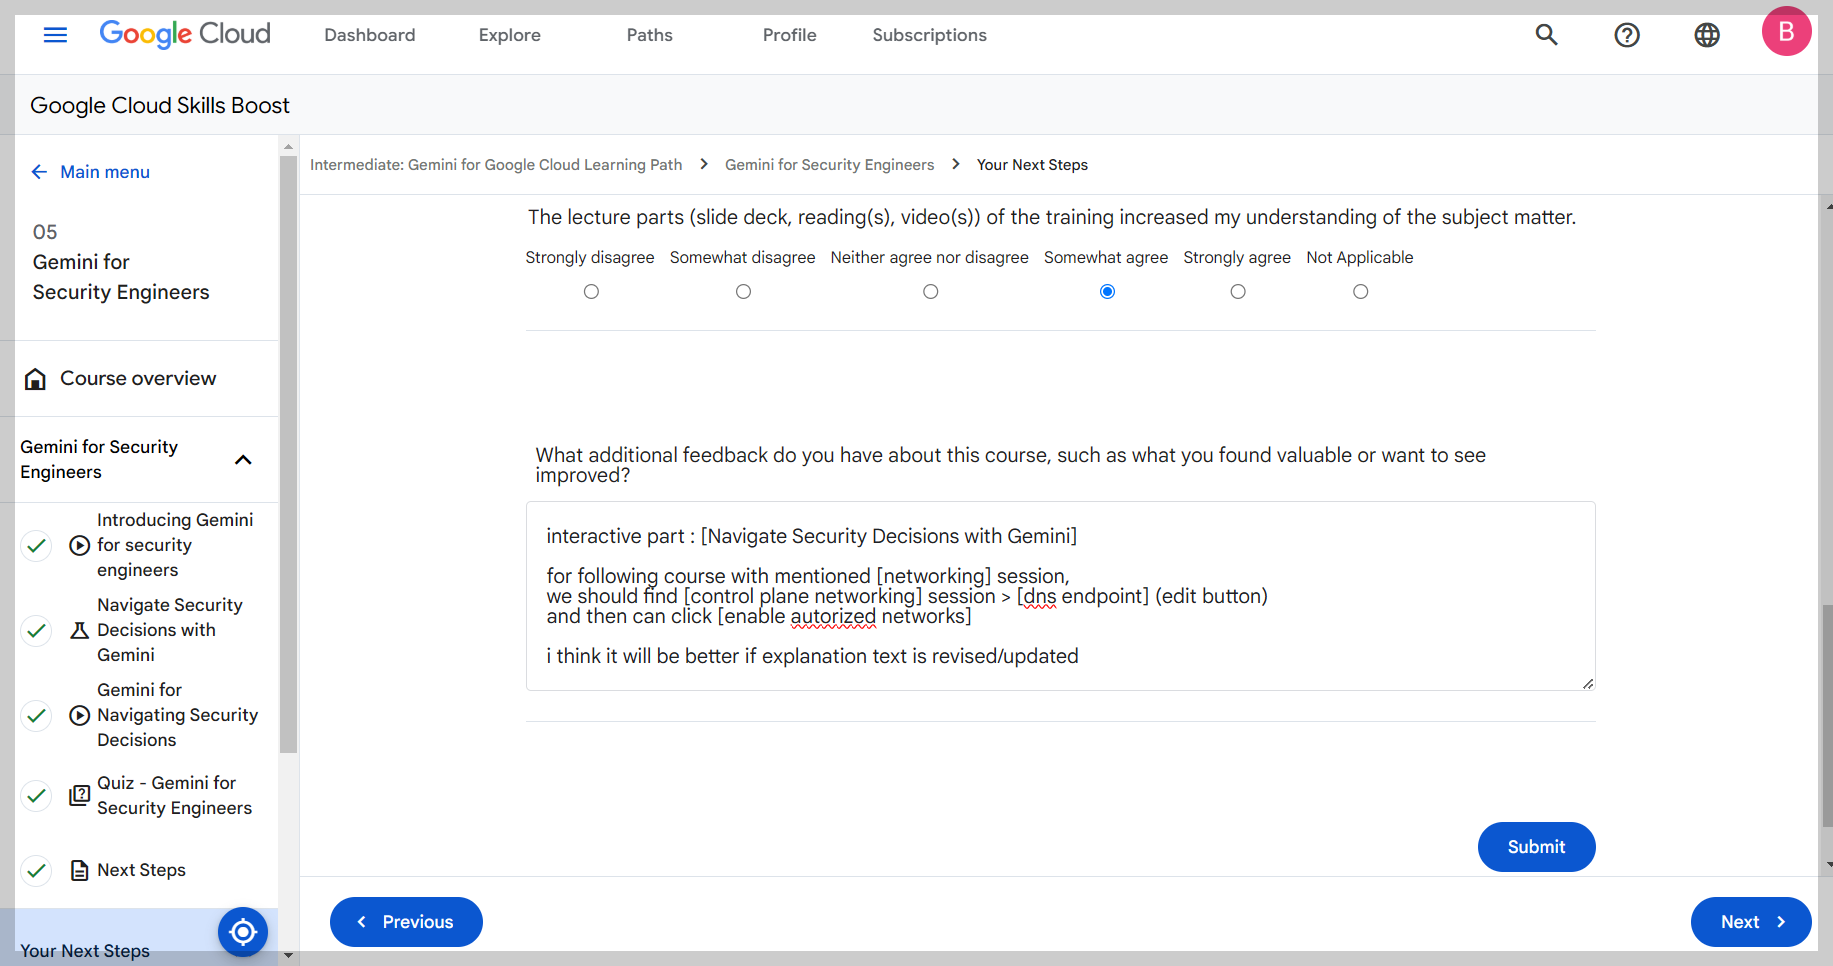Go to the Previous page
The height and width of the screenshot is (966, 1833).
coord(406,922)
